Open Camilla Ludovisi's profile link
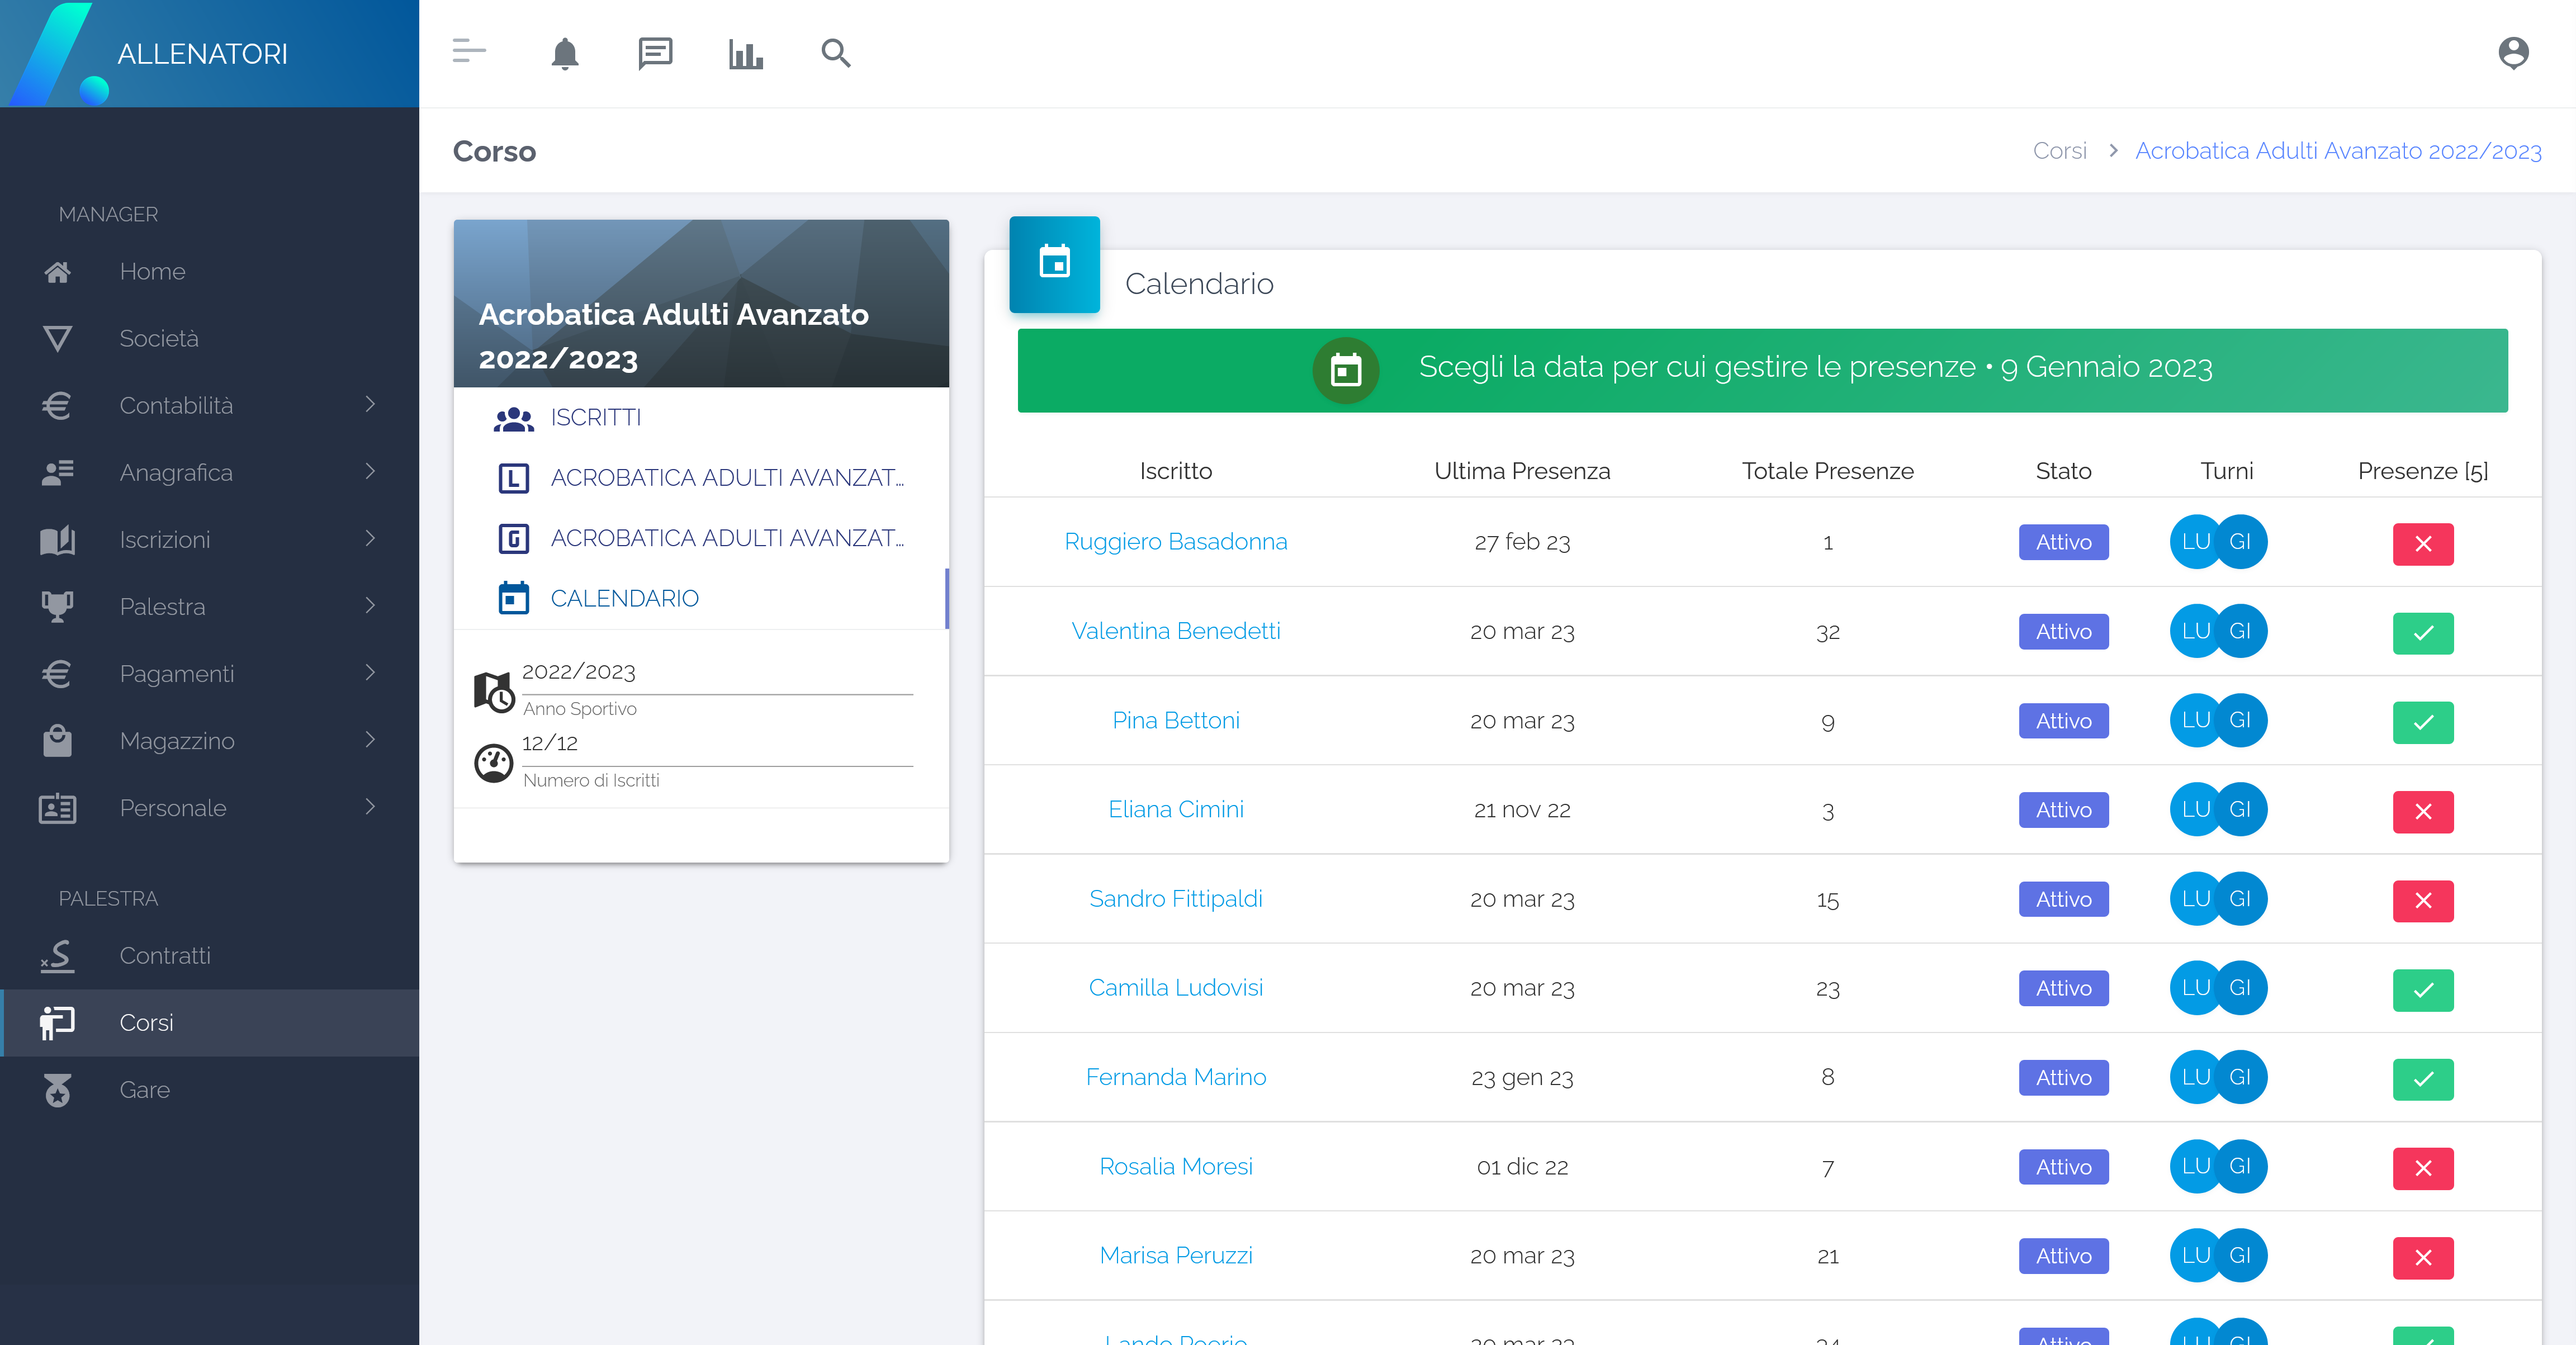Screen dimensions: 2576x1345 (x=1175, y=988)
